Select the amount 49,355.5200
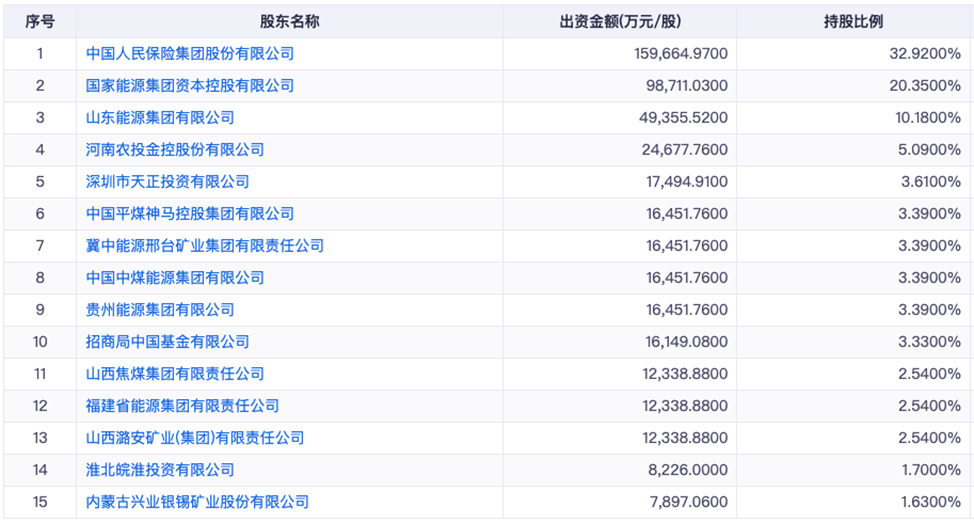 tap(683, 117)
